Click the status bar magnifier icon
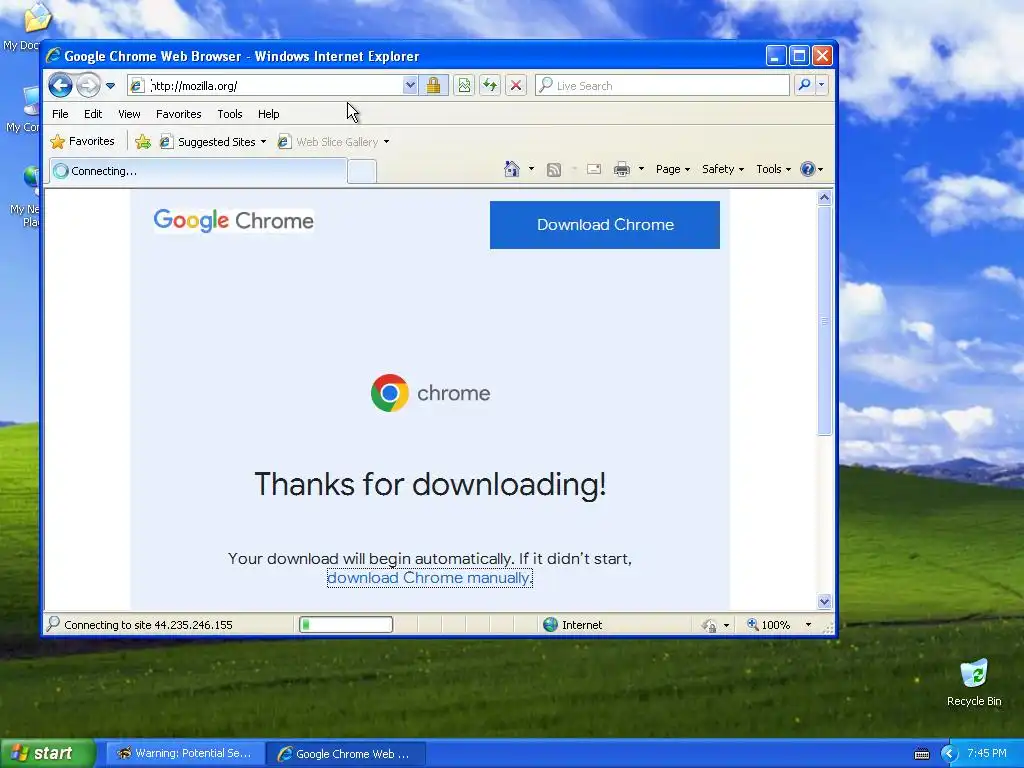Viewport: 1024px width, 768px height. (x=53, y=624)
